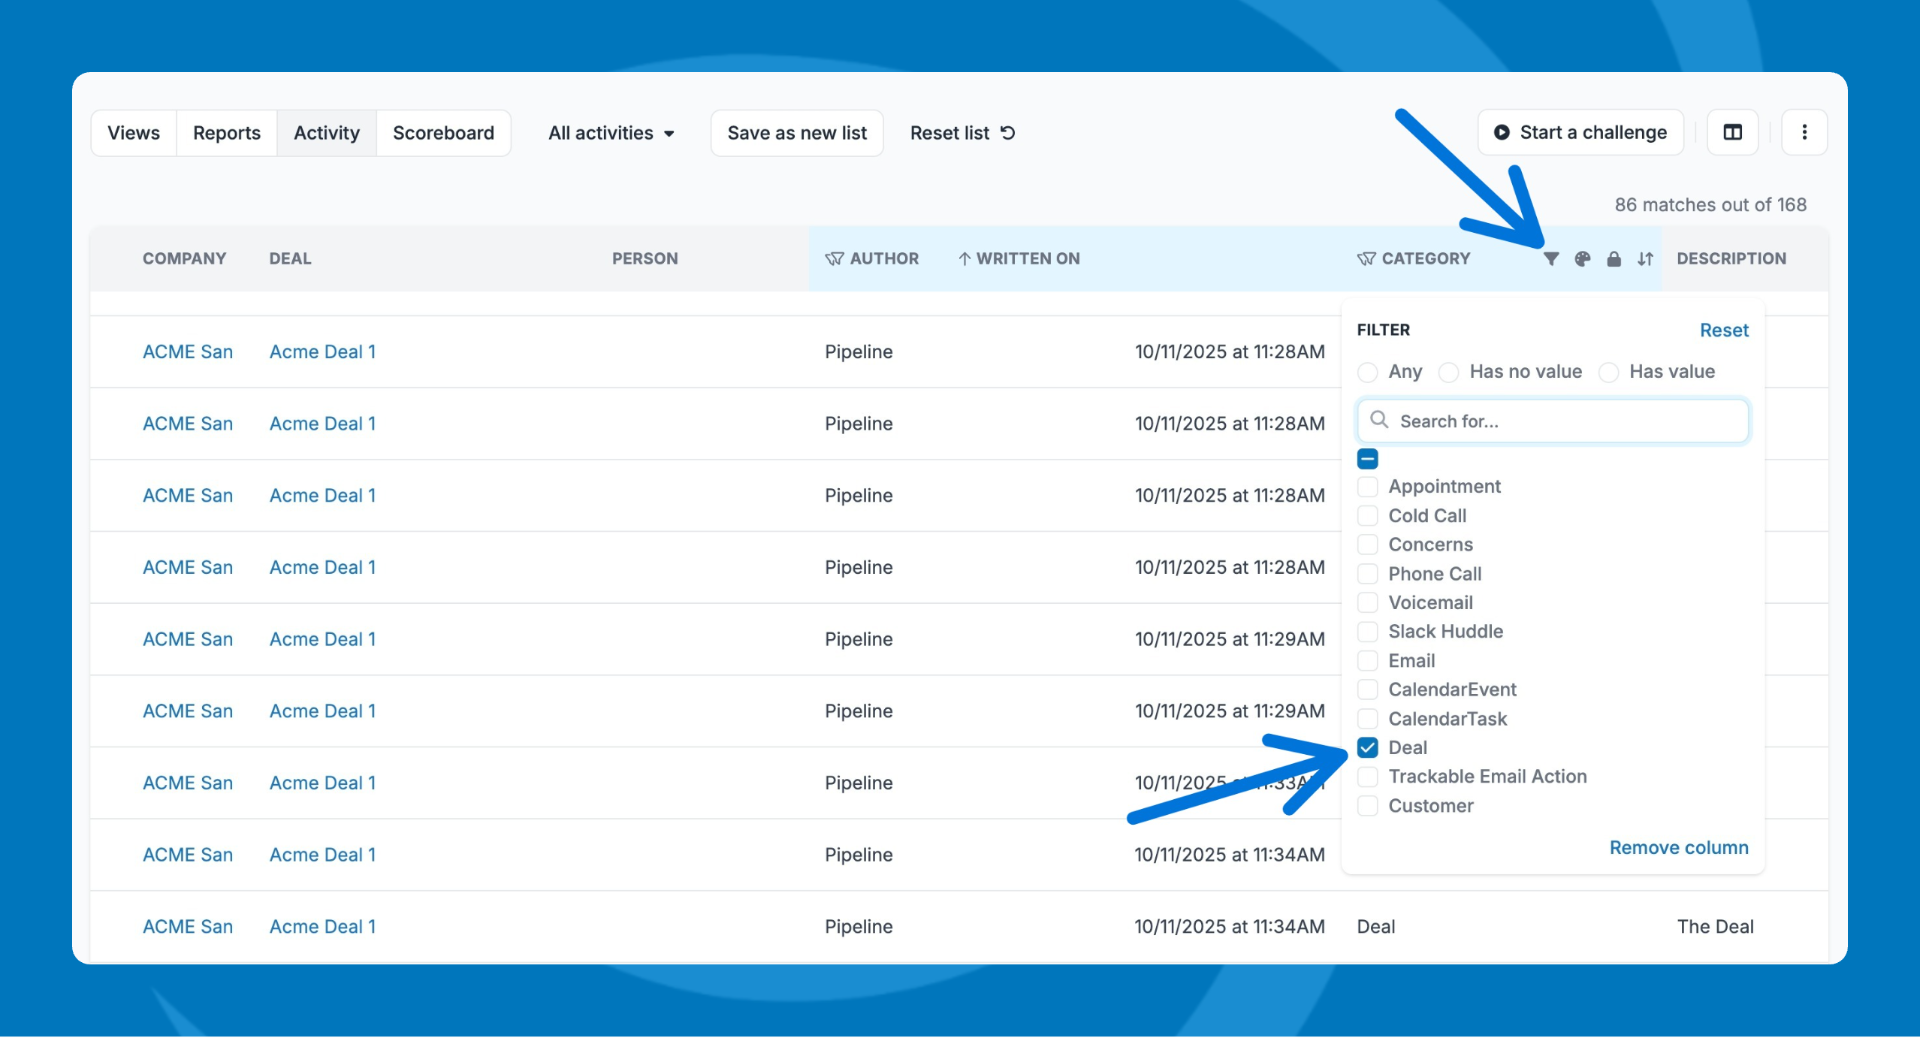
Task: Click the sort arrows icon in Category header
Action: (1645, 259)
